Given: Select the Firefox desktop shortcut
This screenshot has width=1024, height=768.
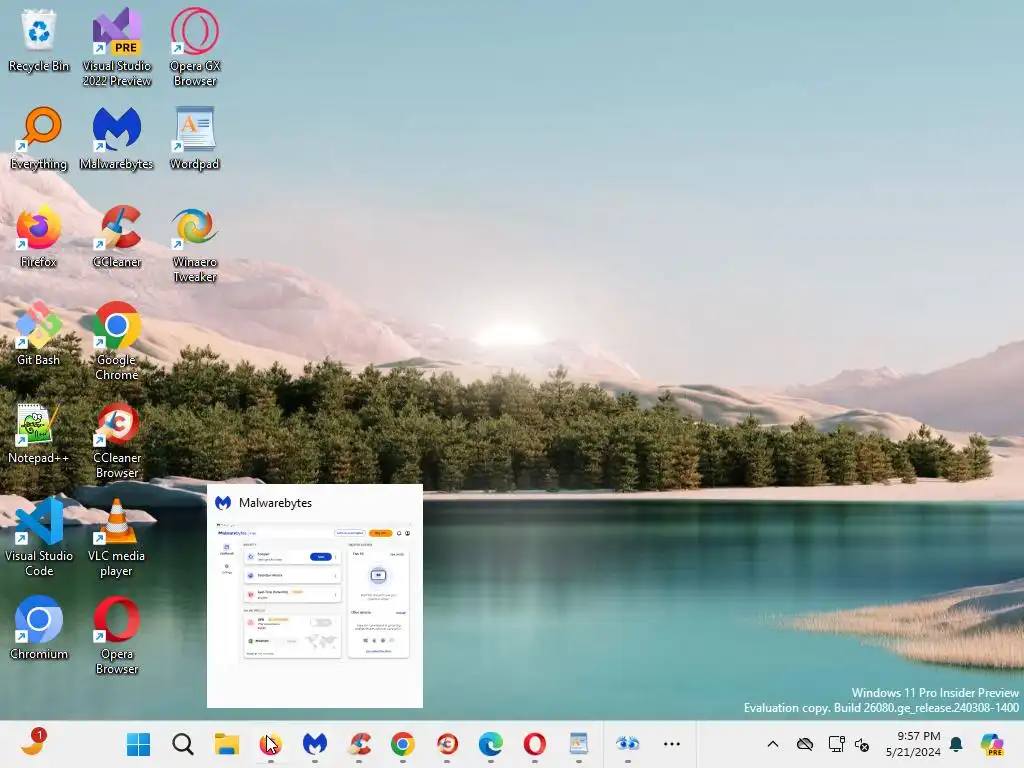Looking at the screenshot, I should click(39, 236).
